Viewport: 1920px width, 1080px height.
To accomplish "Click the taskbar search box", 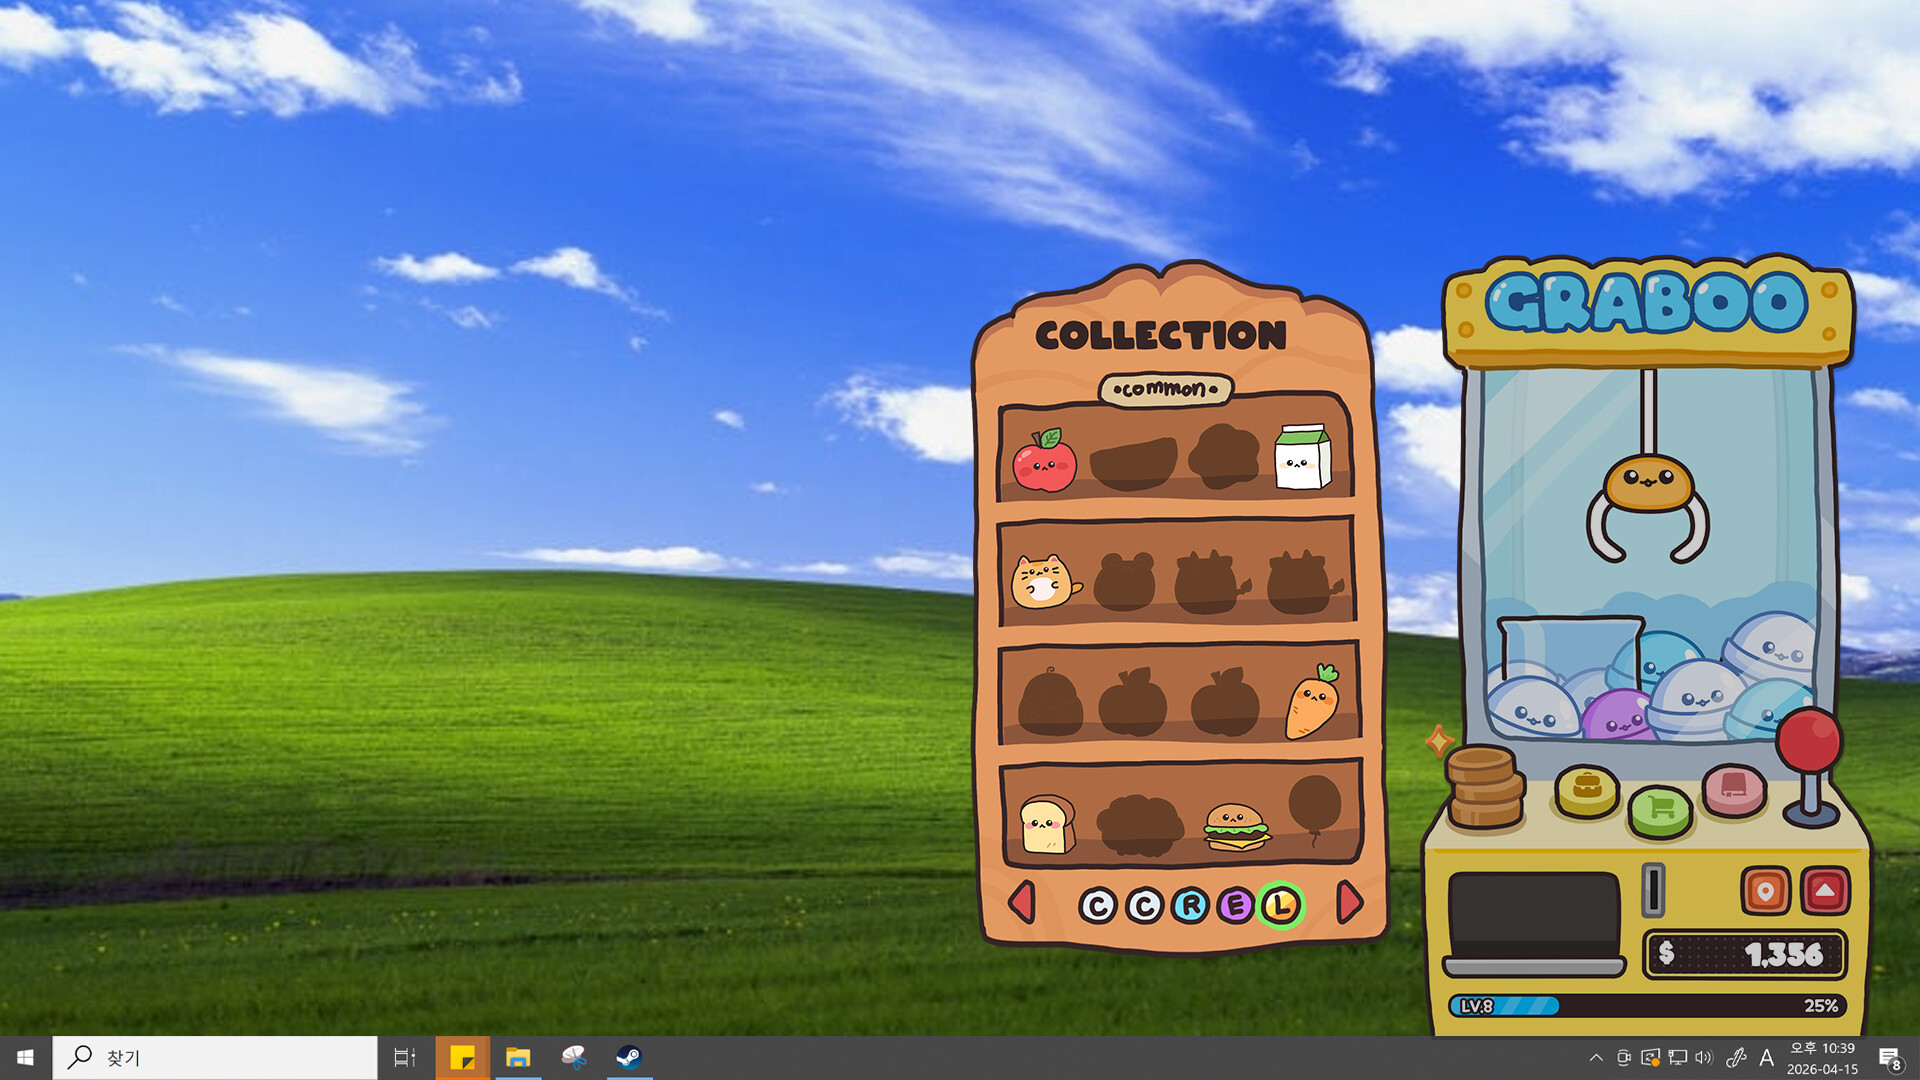I will click(x=215, y=1057).
